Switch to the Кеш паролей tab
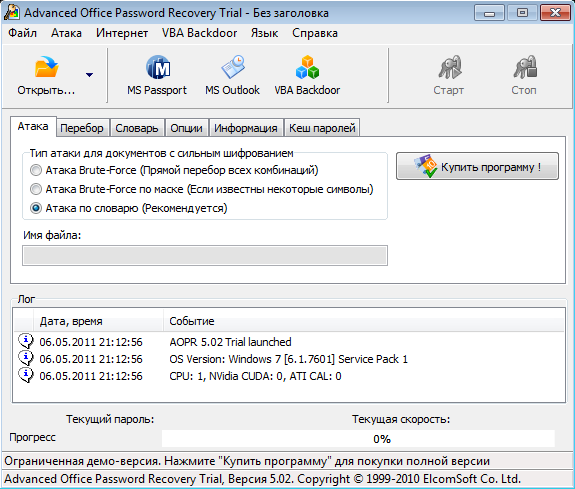The image size is (575, 489). (x=322, y=128)
